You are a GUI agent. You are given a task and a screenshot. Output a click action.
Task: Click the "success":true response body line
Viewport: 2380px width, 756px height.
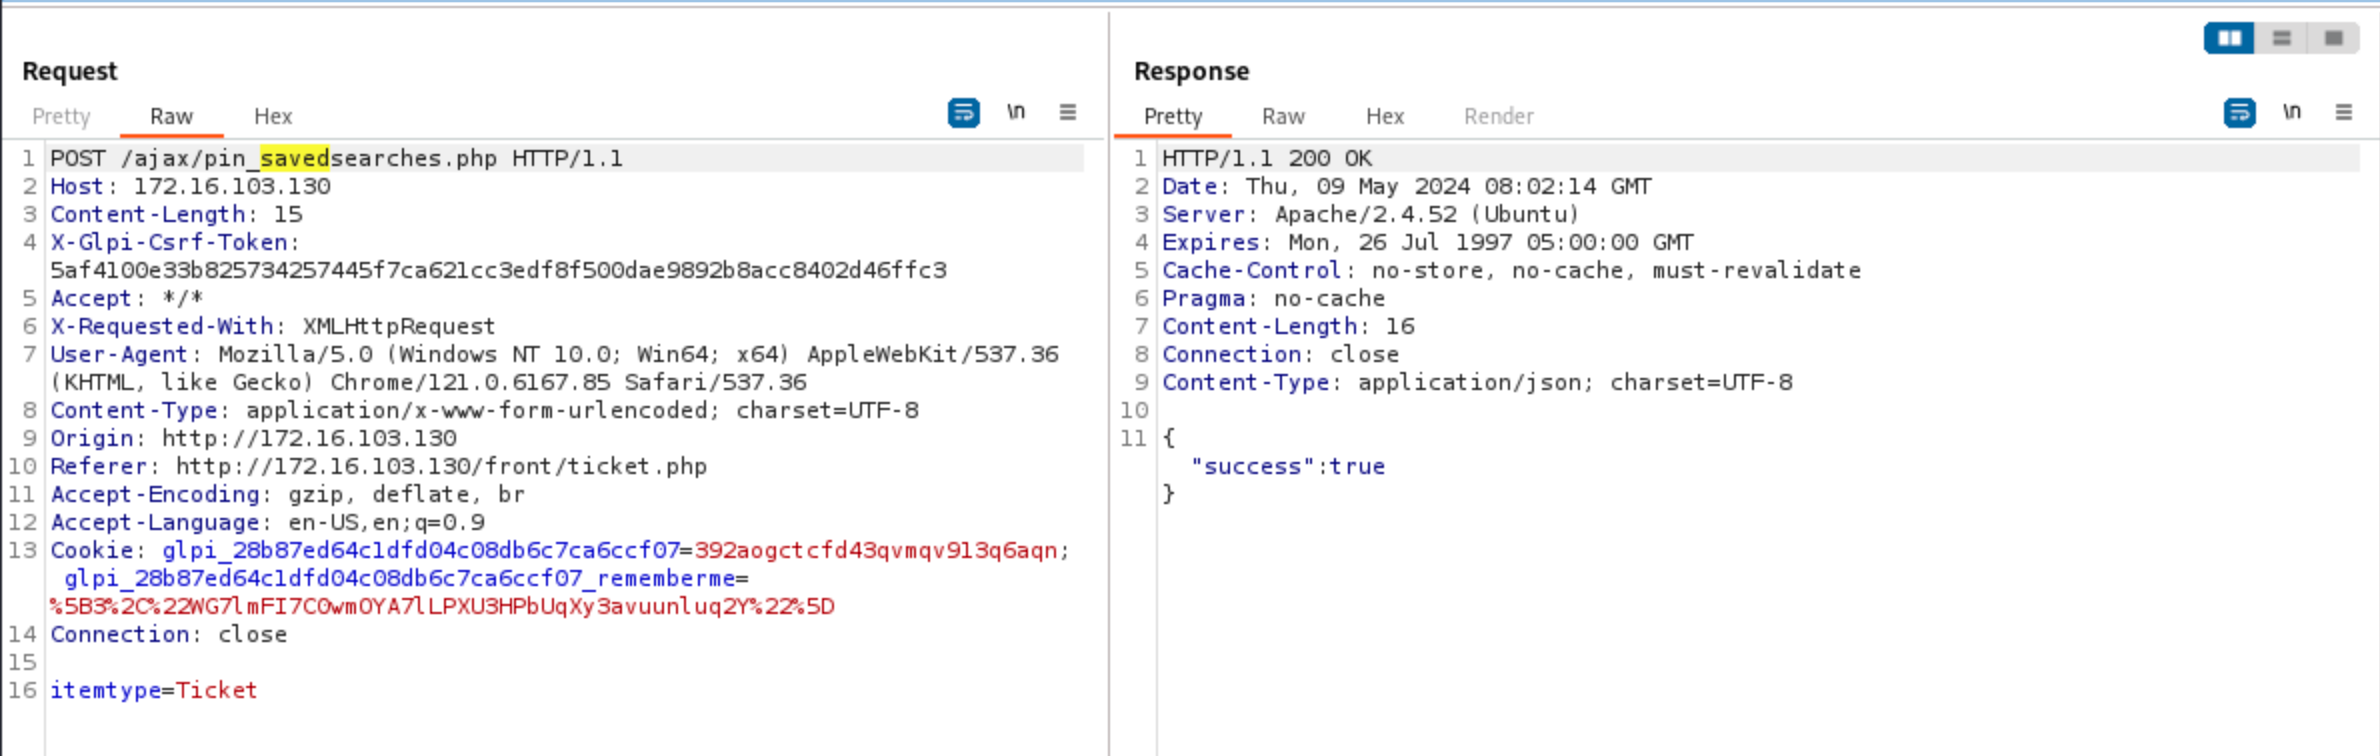(1288, 466)
